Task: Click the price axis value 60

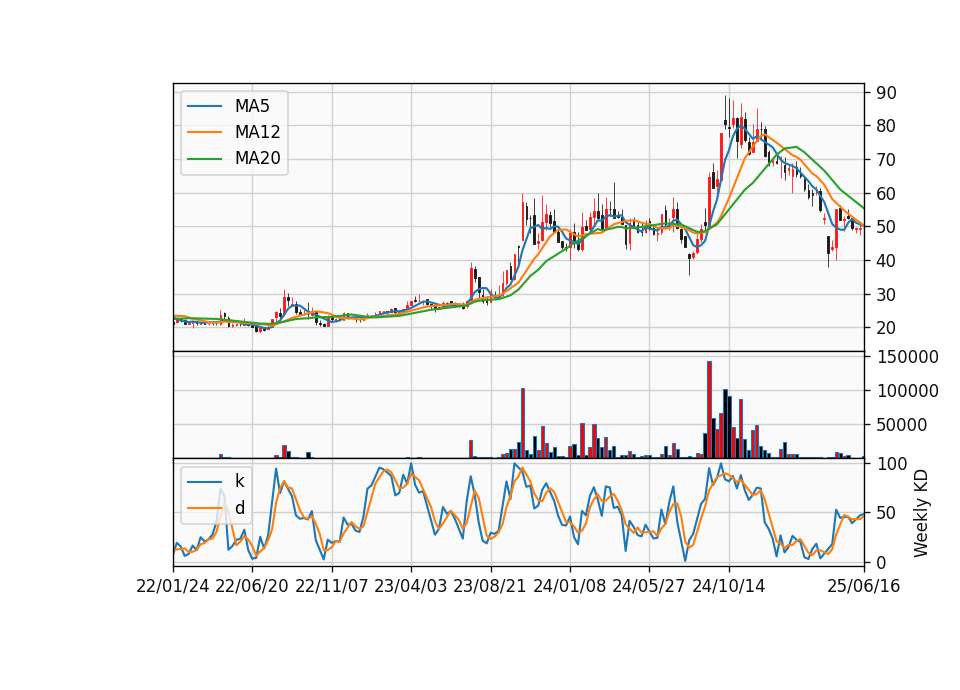Action: click(887, 193)
